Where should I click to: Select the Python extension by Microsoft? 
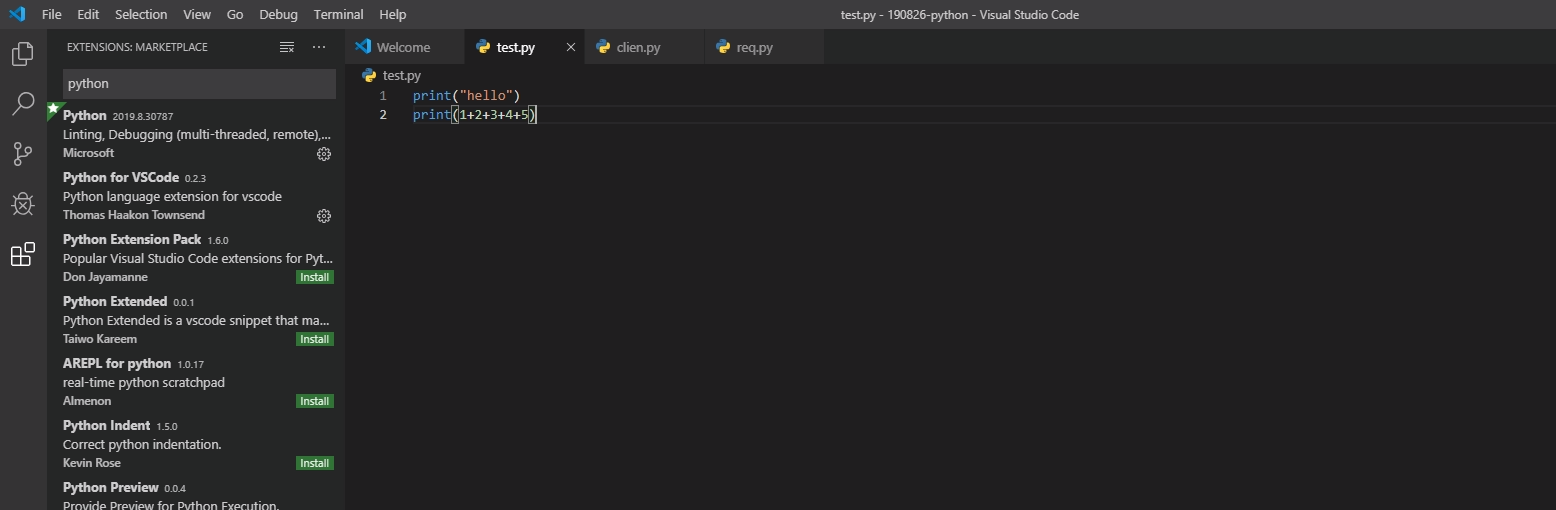pyautogui.click(x=196, y=134)
